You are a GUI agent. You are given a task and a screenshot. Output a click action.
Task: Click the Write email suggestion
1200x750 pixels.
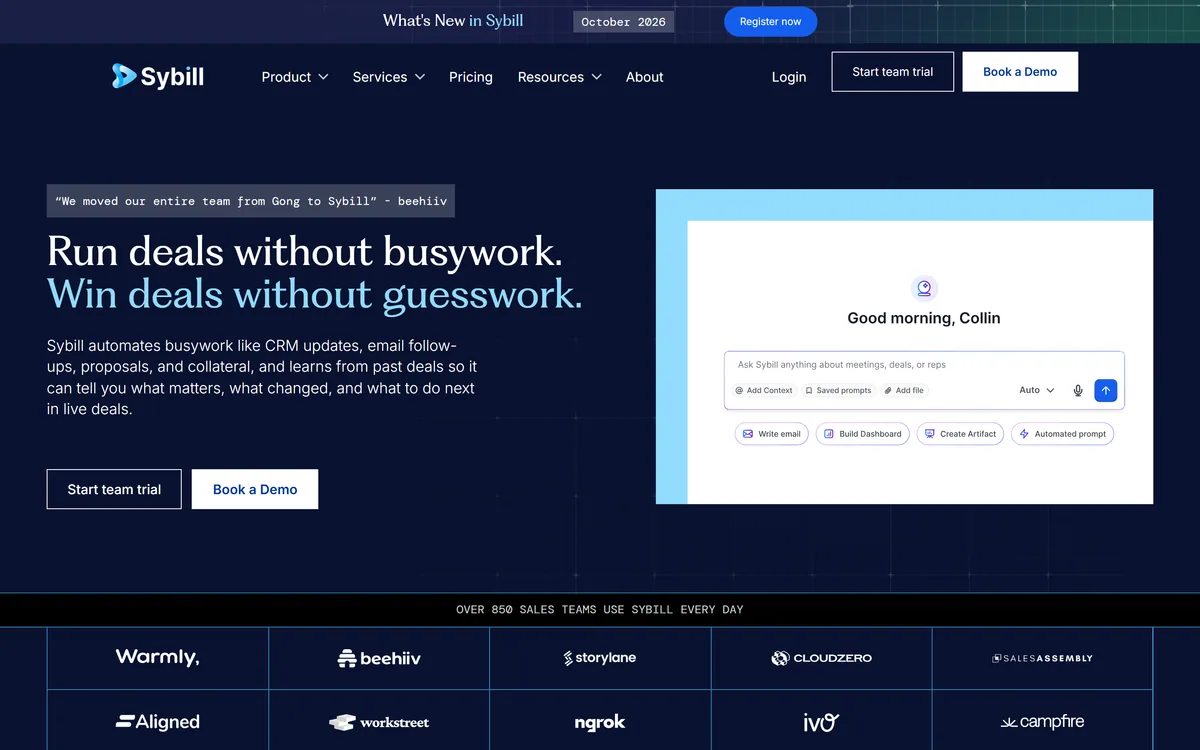[771, 434]
